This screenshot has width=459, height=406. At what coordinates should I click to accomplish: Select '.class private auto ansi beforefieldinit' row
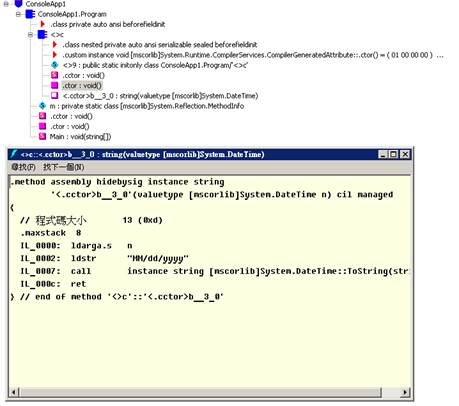(x=107, y=24)
